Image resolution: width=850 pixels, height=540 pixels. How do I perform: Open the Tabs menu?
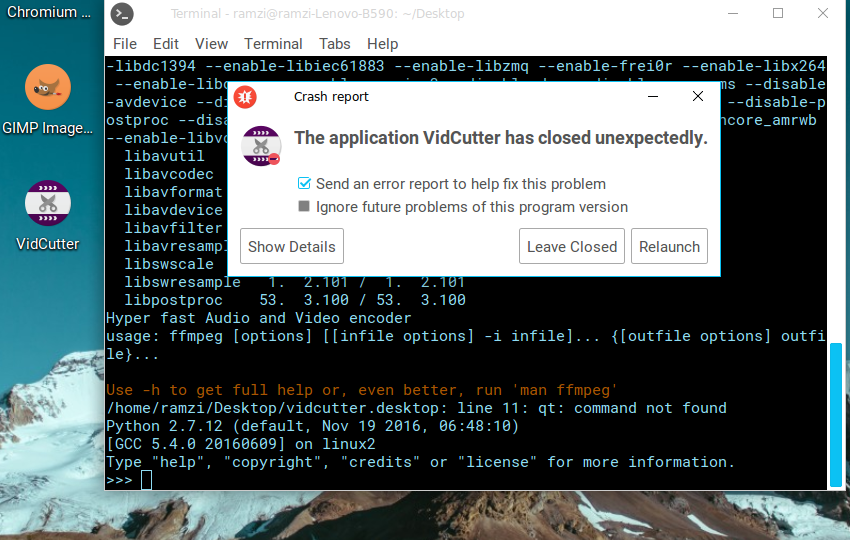(x=335, y=44)
